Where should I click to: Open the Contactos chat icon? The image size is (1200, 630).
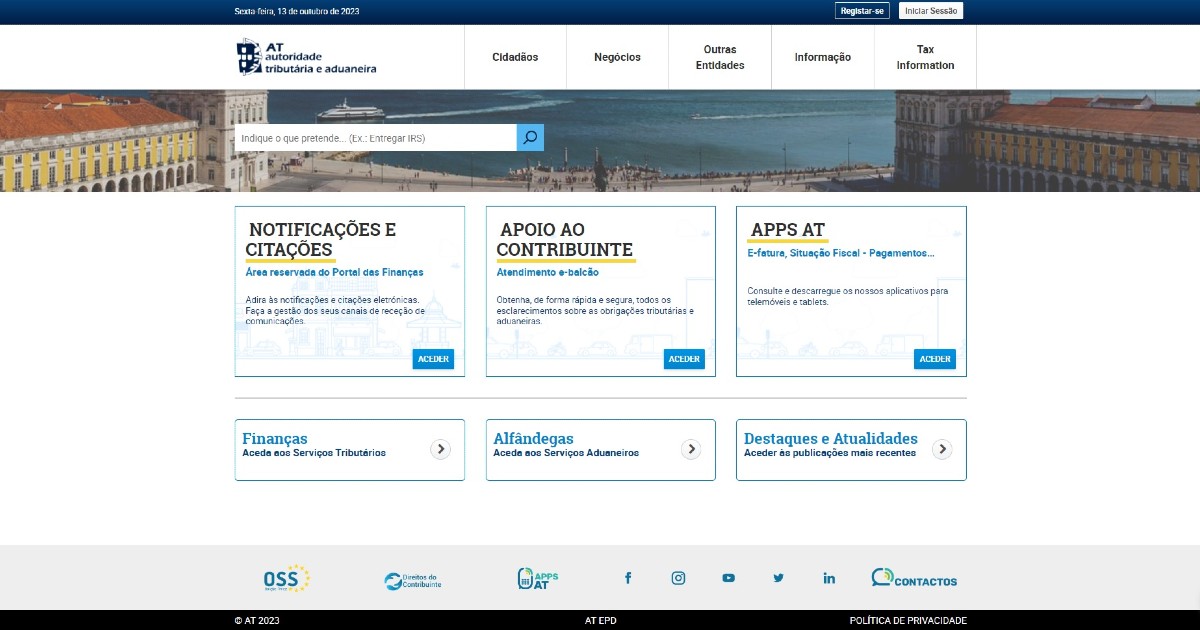[913, 579]
